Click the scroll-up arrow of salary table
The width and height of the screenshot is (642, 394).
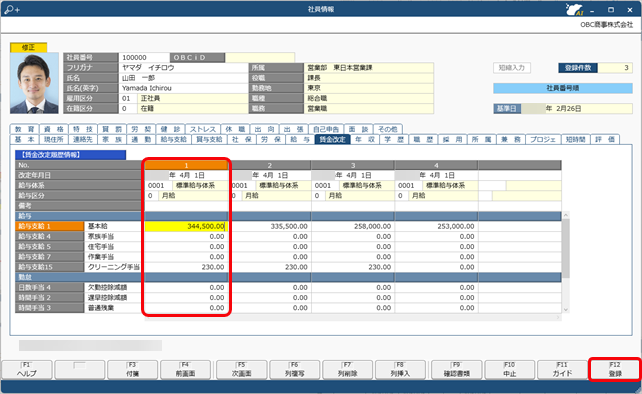pyautogui.click(x=566, y=215)
